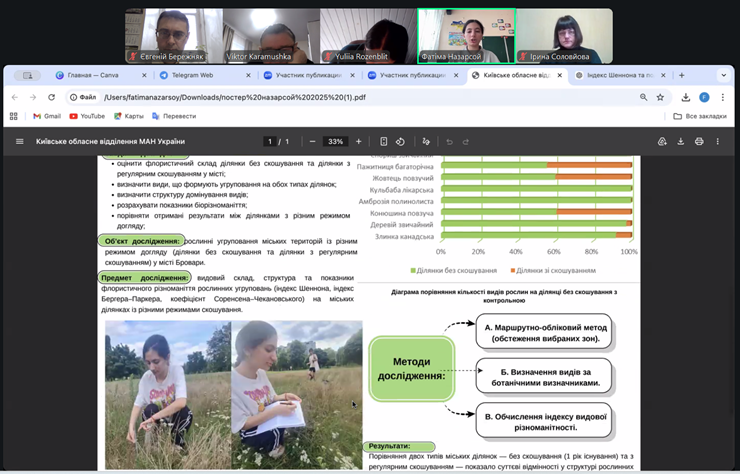
Task: Print the PDF document
Action: click(699, 141)
